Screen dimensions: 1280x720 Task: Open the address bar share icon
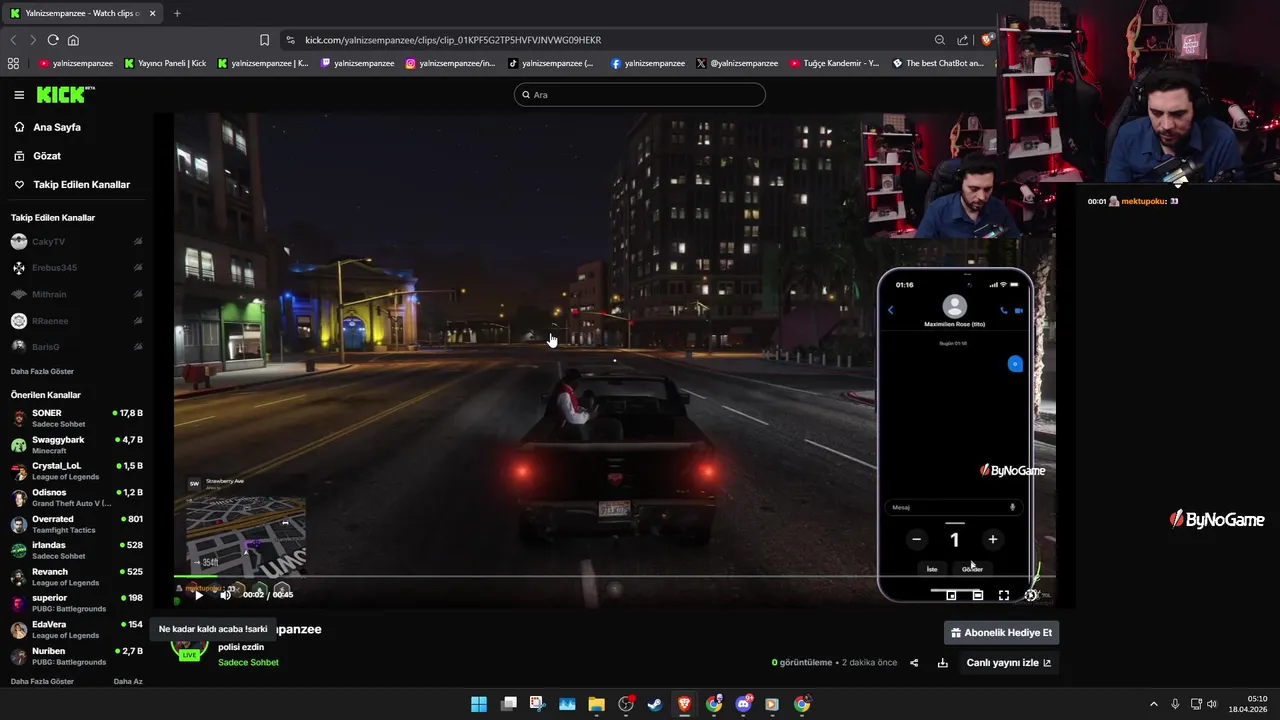point(963,40)
